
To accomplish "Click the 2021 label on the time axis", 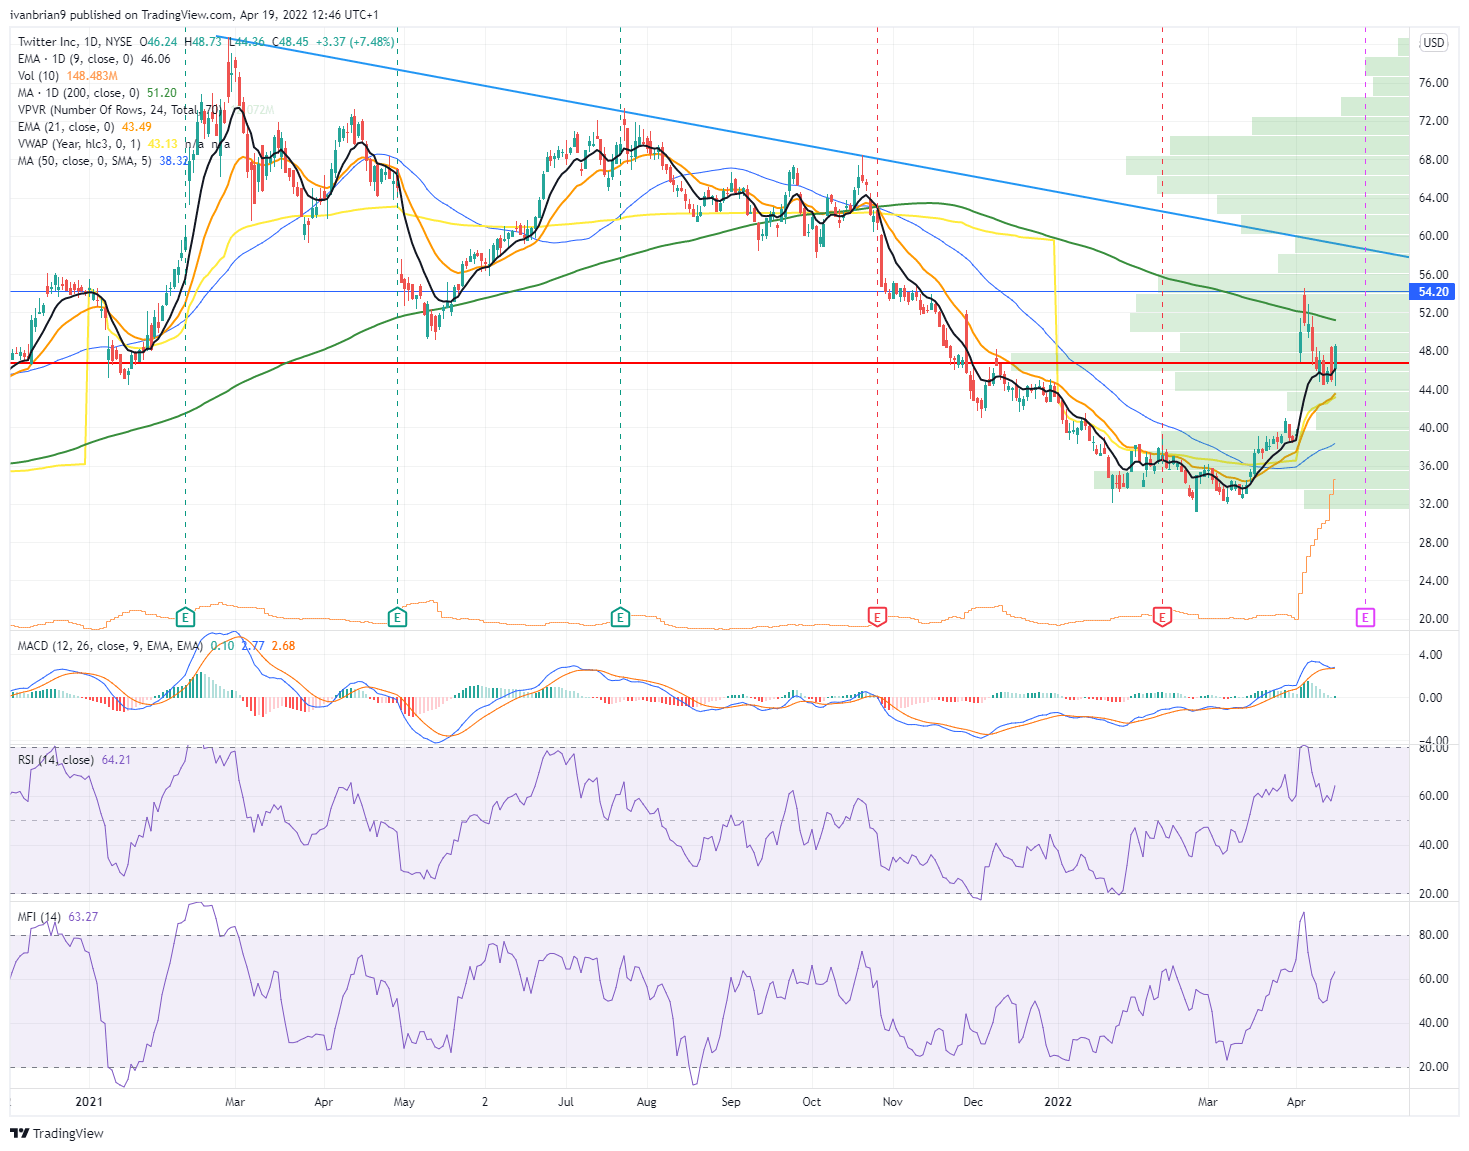I will pyautogui.click(x=89, y=1102).
